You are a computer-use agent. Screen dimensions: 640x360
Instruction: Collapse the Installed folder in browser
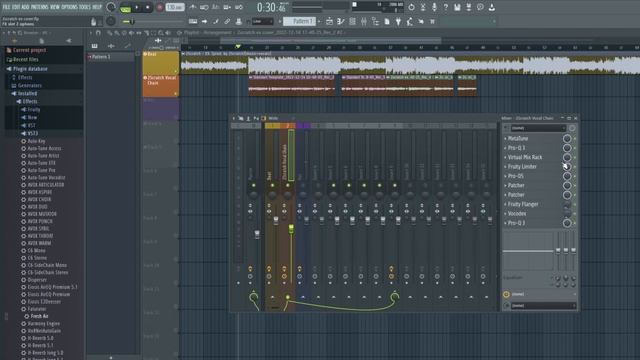pyautogui.click(x=27, y=93)
